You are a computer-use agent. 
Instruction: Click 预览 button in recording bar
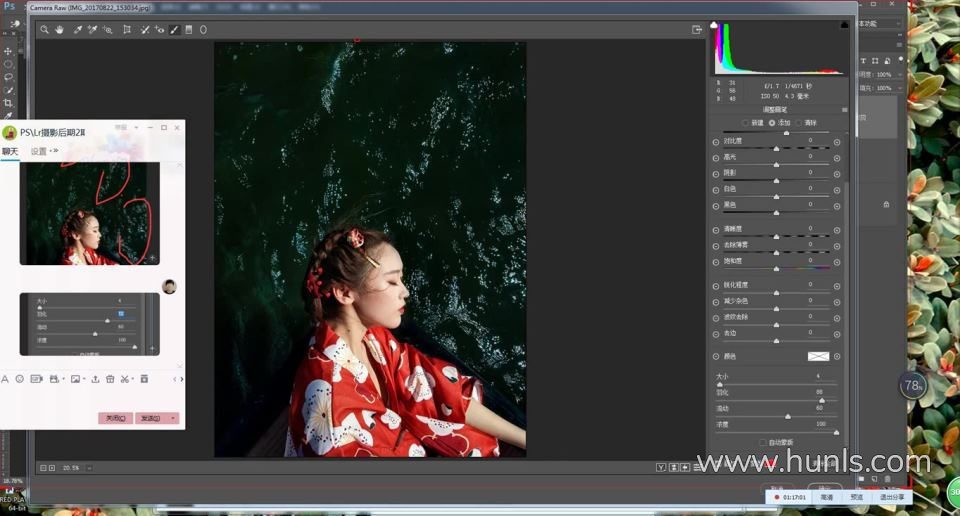point(857,497)
